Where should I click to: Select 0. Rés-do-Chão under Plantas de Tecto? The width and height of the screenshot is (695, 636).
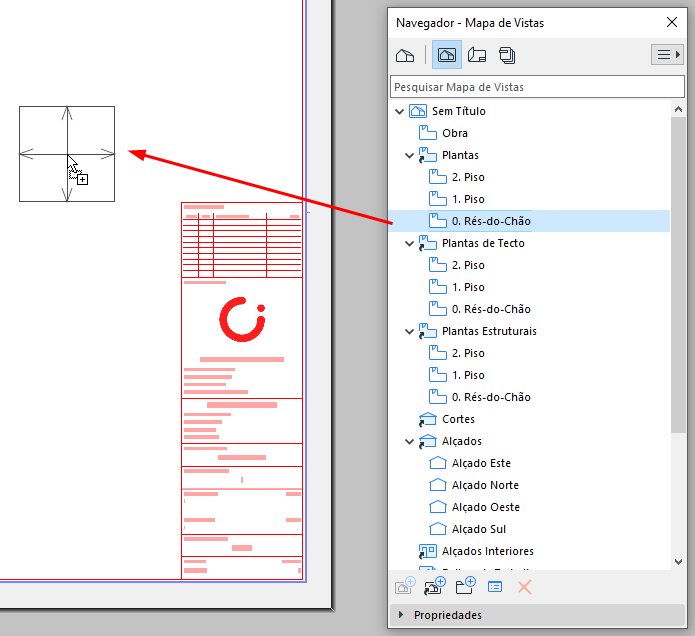tap(491, 309)
